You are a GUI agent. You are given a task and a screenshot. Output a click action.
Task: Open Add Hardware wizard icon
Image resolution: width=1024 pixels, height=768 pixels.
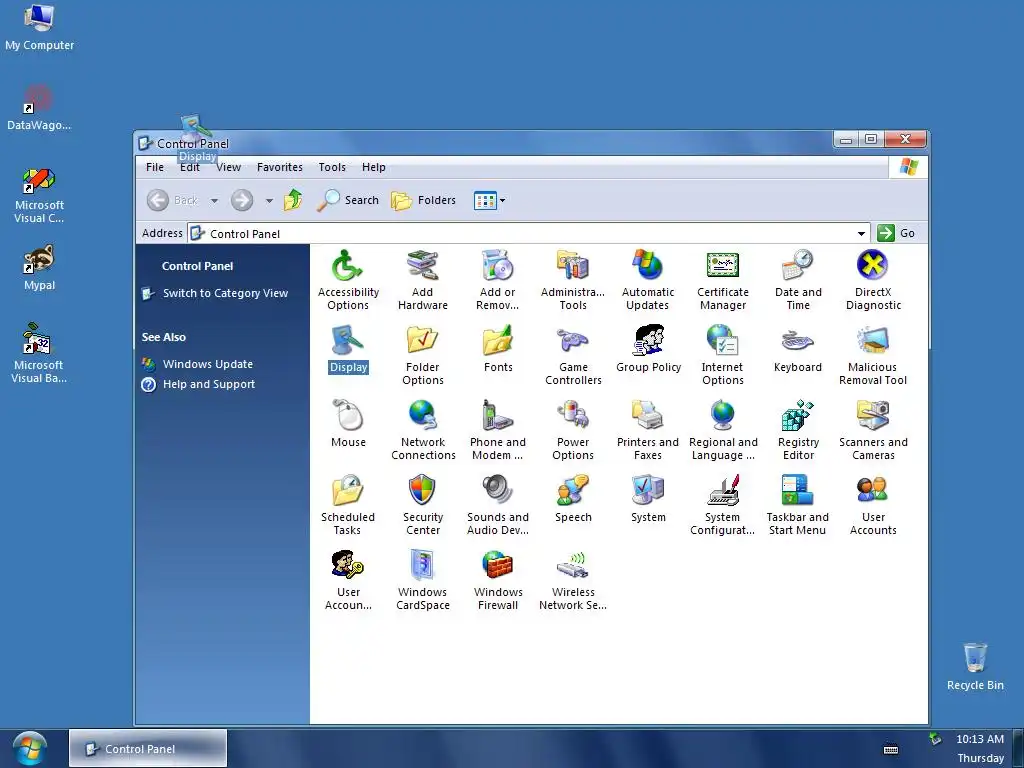coord(423,280)
